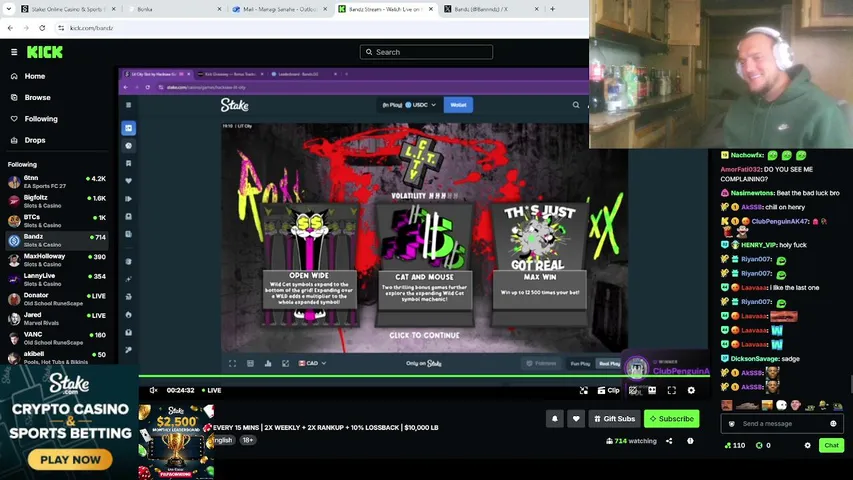Follow with the heart button
Screen dimensions: 853x480
576,419
